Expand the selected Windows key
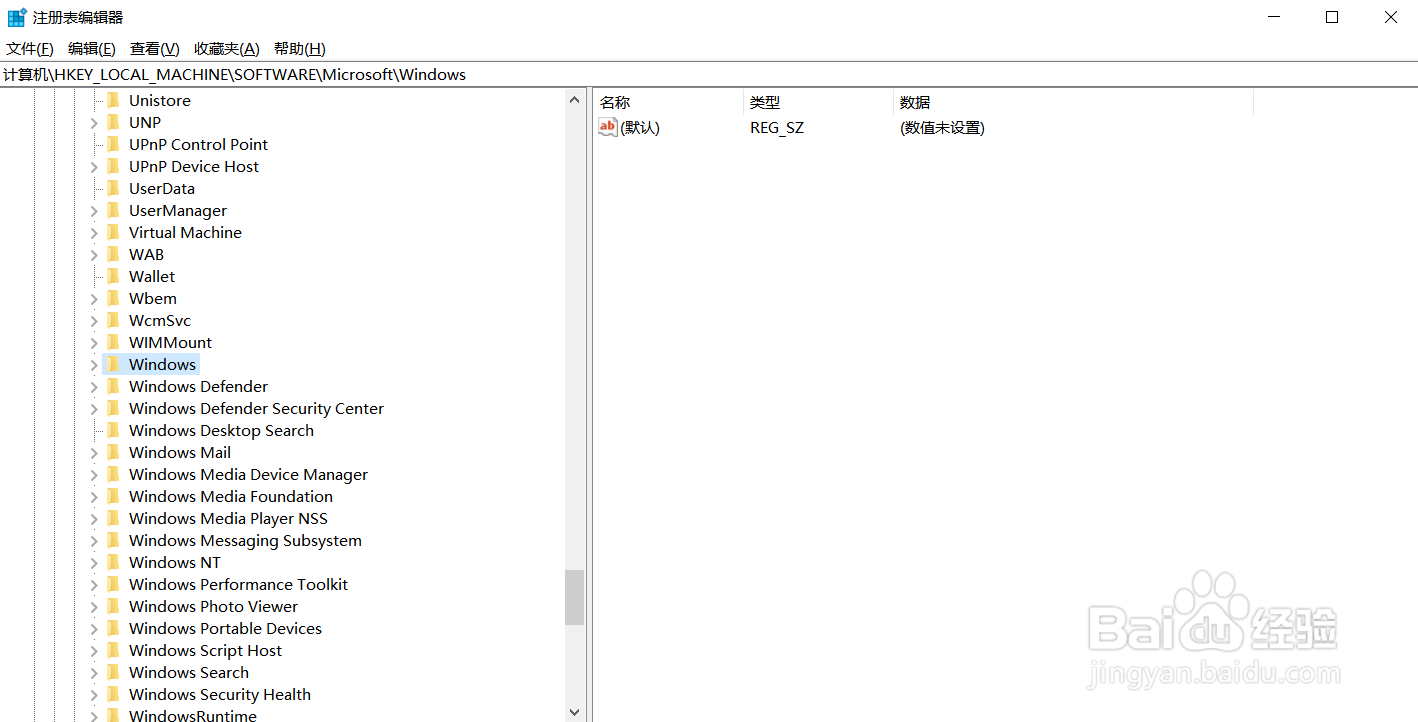1418x722 pixels. point(94,364)
